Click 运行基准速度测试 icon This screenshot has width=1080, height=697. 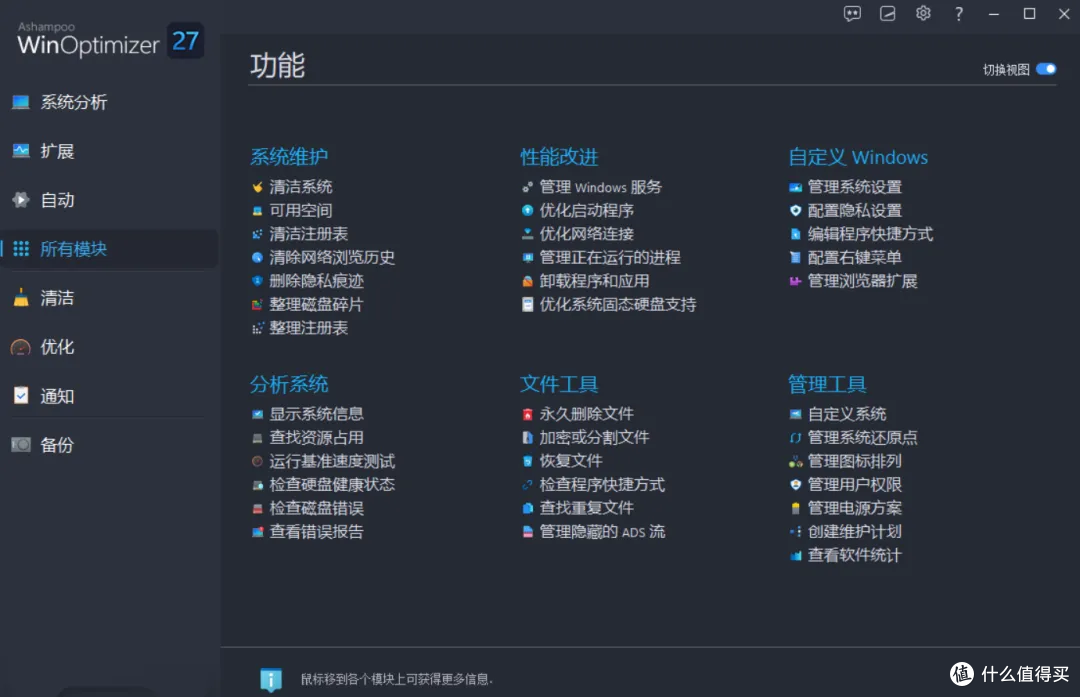click(257, 461)
